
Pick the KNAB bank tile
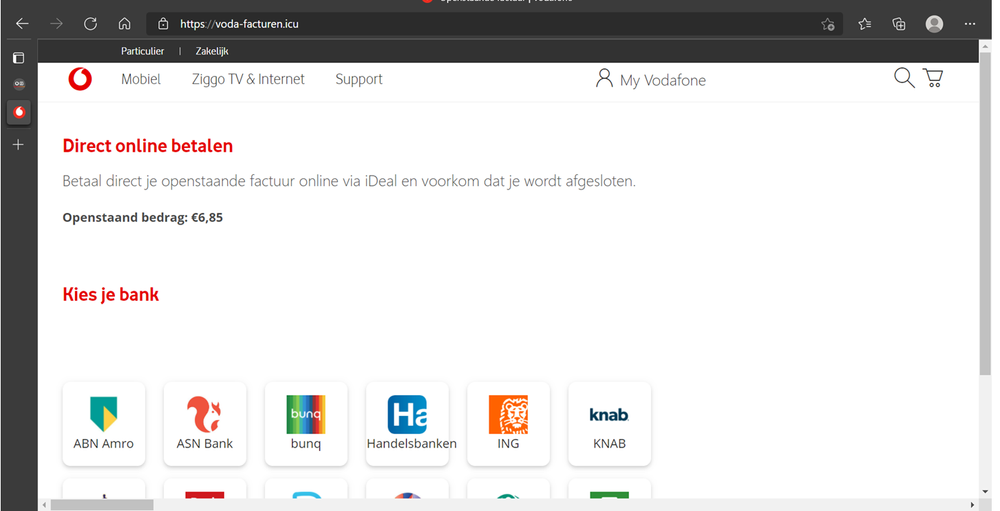tap(610, 424)
